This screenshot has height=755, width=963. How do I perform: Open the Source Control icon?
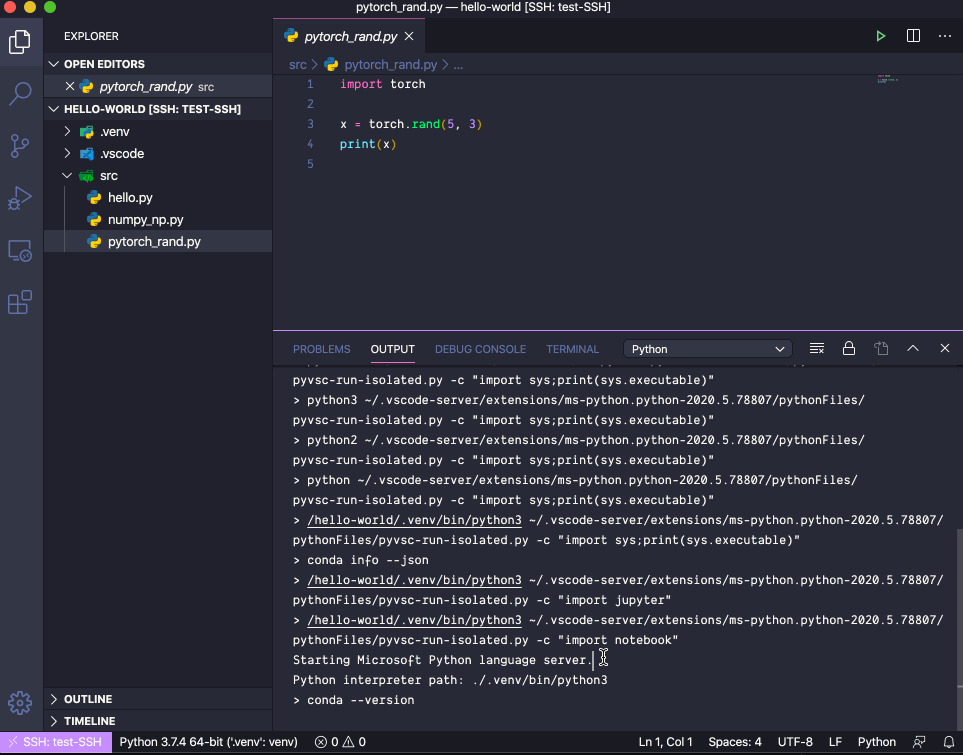point(21,146)
